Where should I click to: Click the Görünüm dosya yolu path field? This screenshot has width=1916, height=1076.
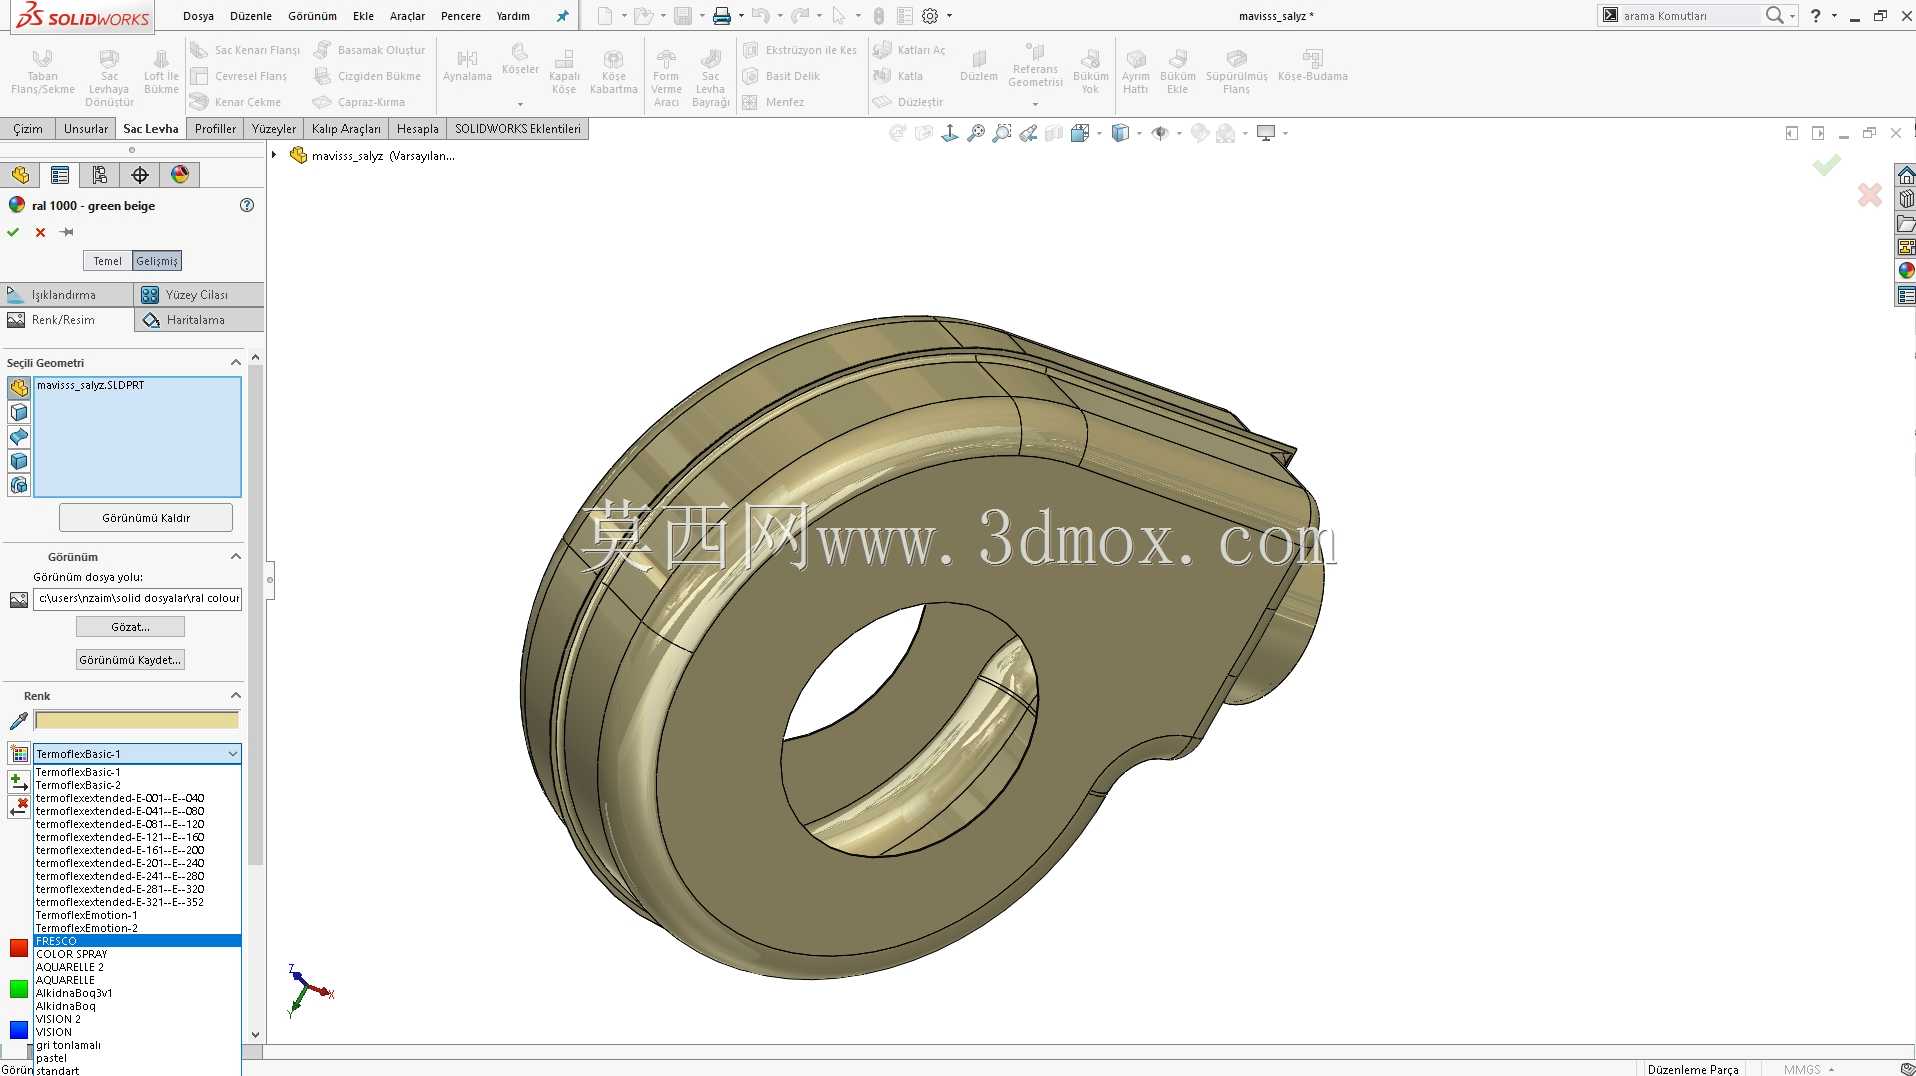(138, 598)
